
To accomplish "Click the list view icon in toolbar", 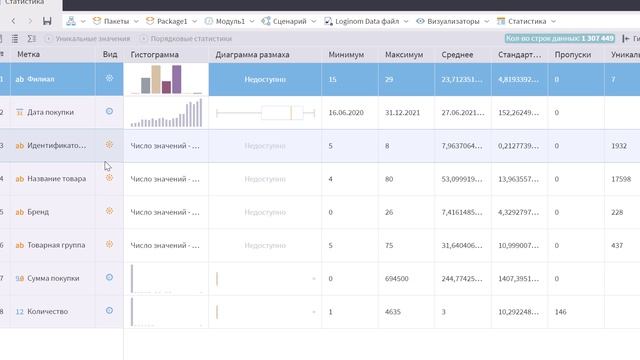I will (x=15, y=39).
